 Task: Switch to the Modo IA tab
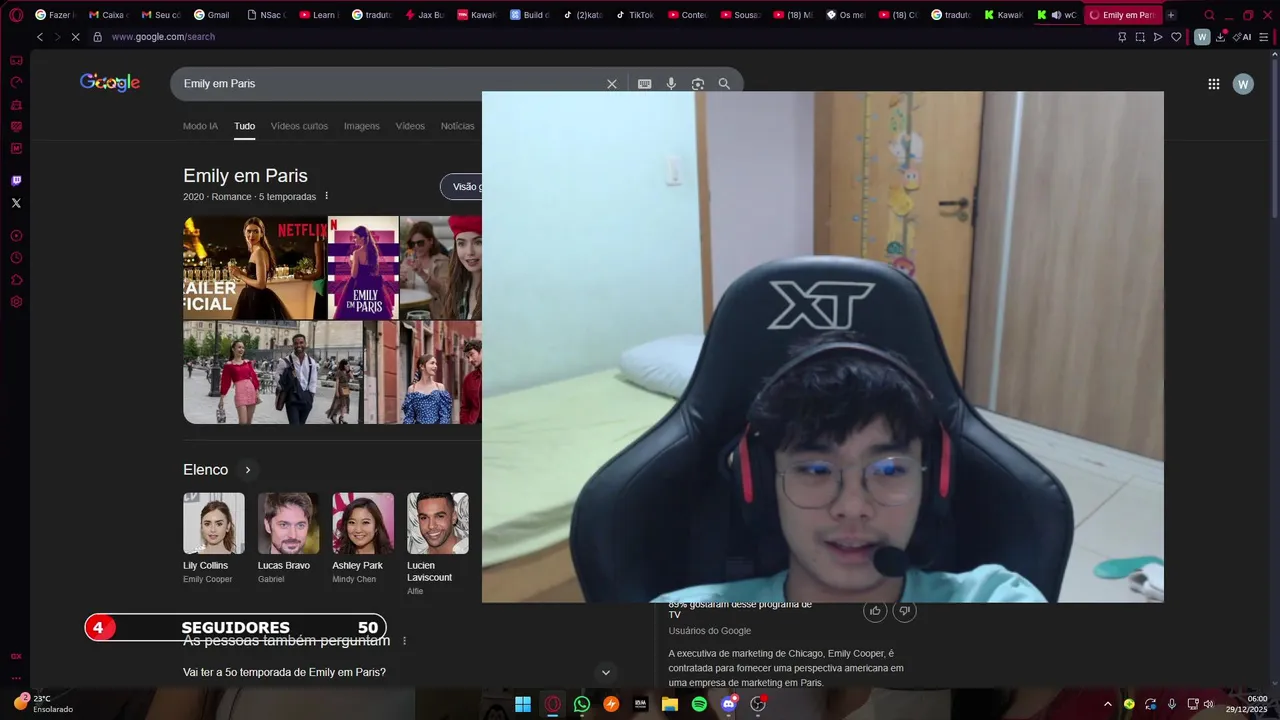tap(200, 126)
